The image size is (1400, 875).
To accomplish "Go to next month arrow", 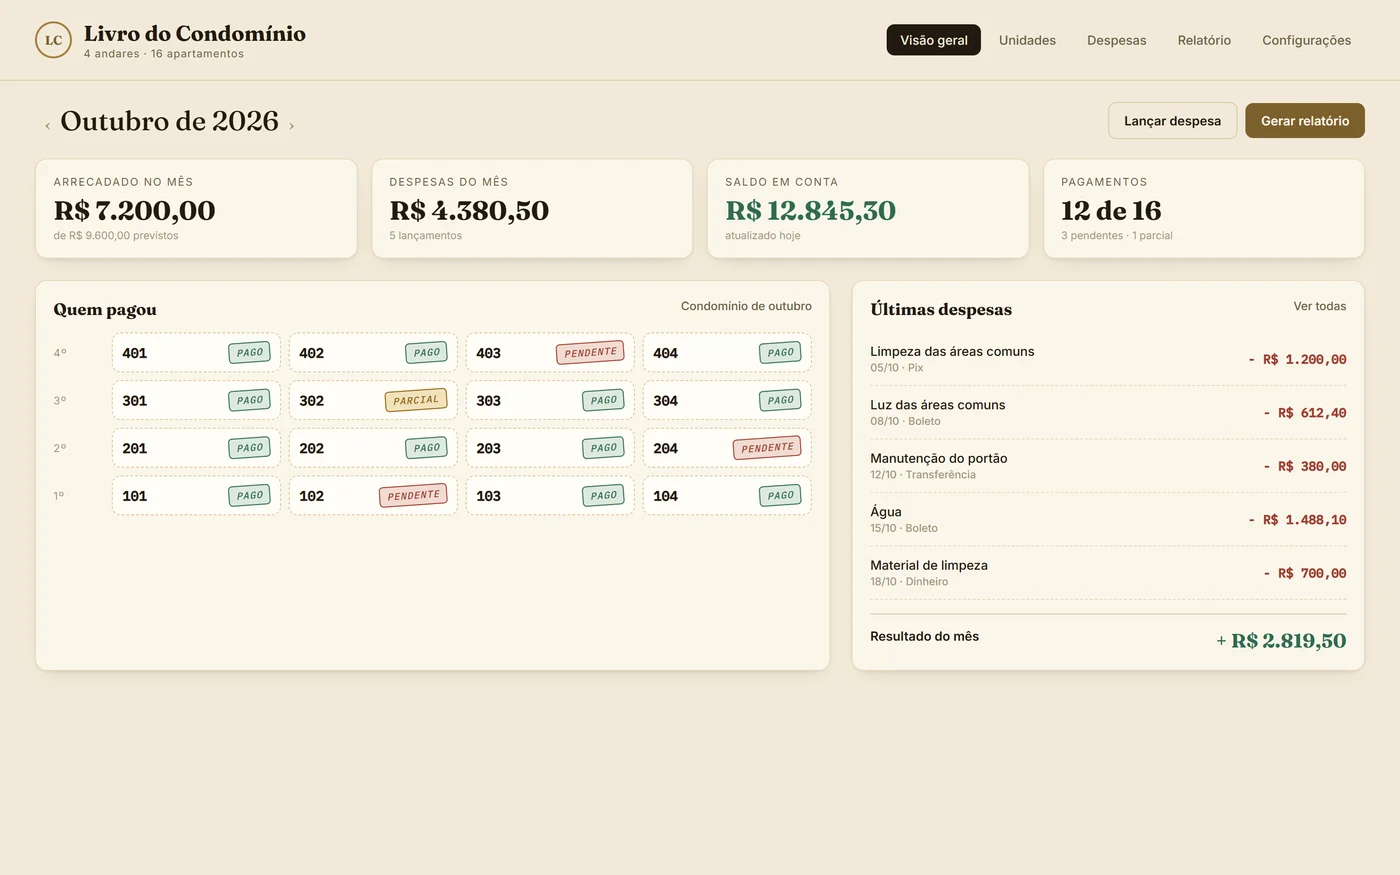I will pyautogui.click(x=292, y=126).
